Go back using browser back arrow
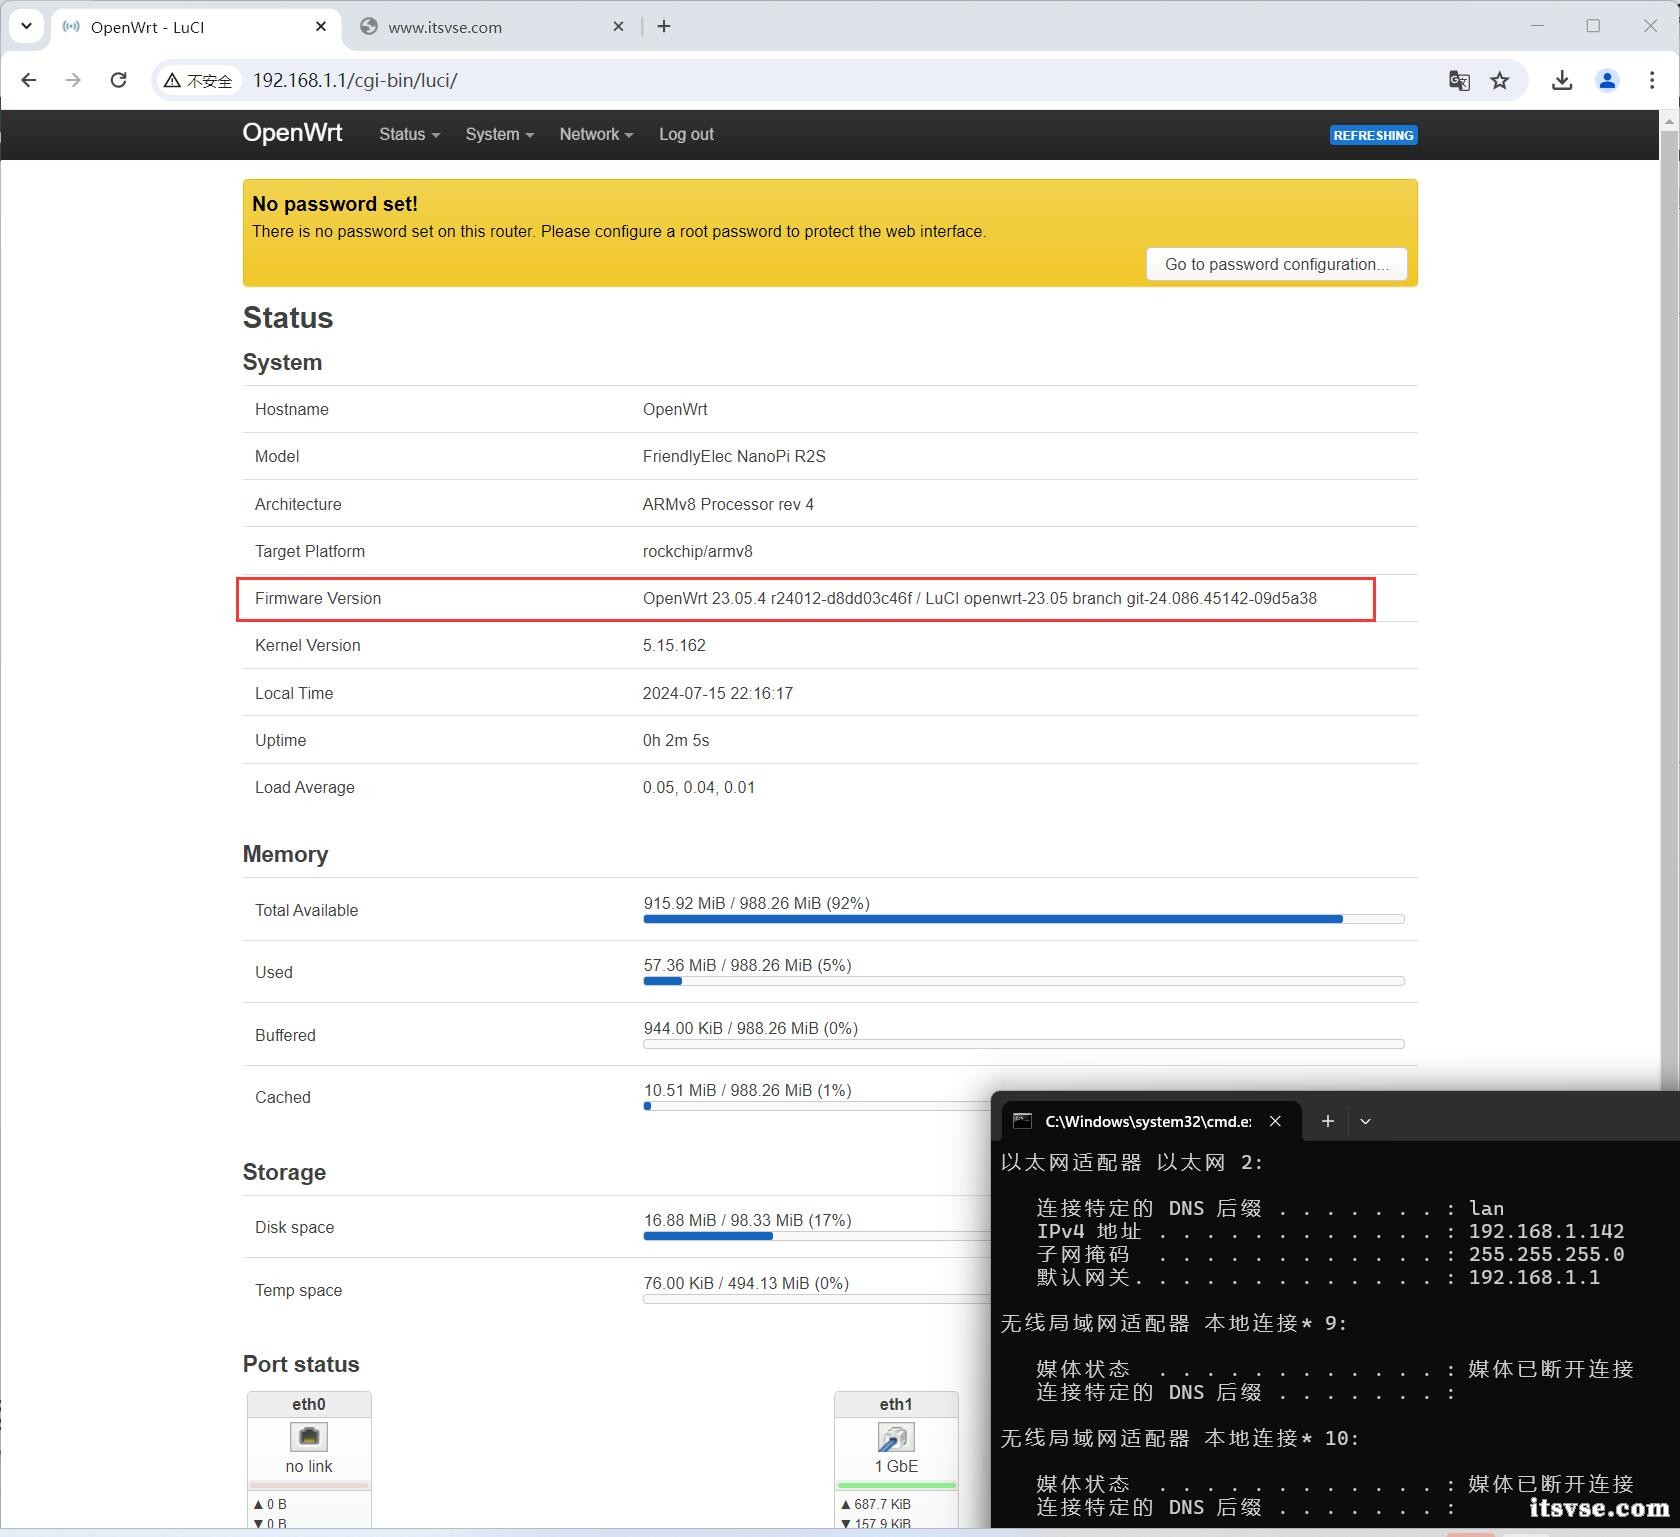 coord(29,80)
